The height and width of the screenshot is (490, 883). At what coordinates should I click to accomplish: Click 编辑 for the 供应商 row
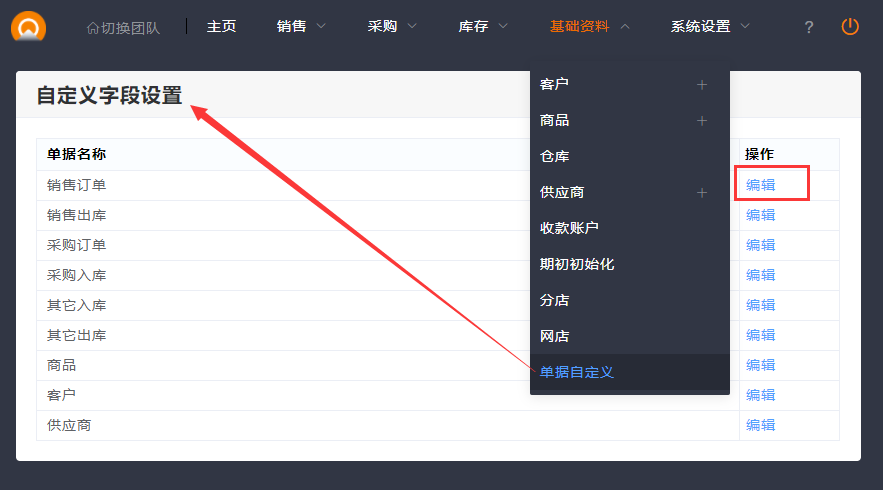(760, 425)
